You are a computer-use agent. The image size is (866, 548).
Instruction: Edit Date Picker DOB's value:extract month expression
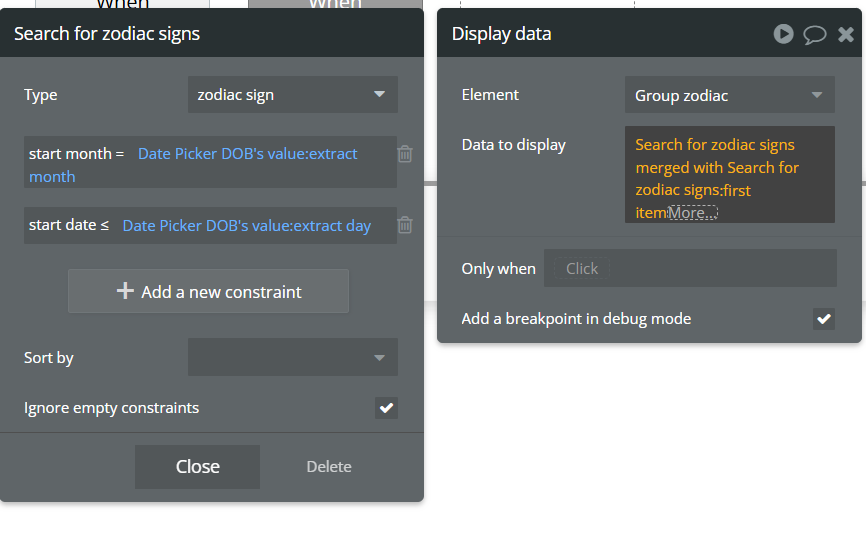click(x=193, y=165)
